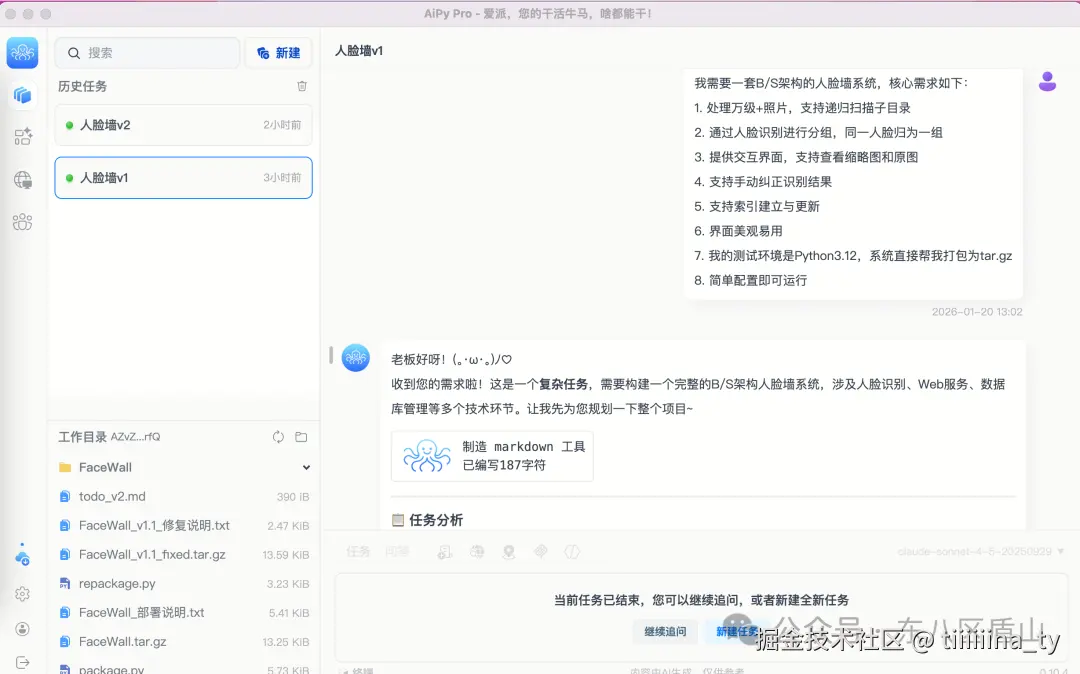This screenshot has height=674, width=1080.
Task: Expand the 制造 markdown 工具 card
Action: (x=492, y=456)
